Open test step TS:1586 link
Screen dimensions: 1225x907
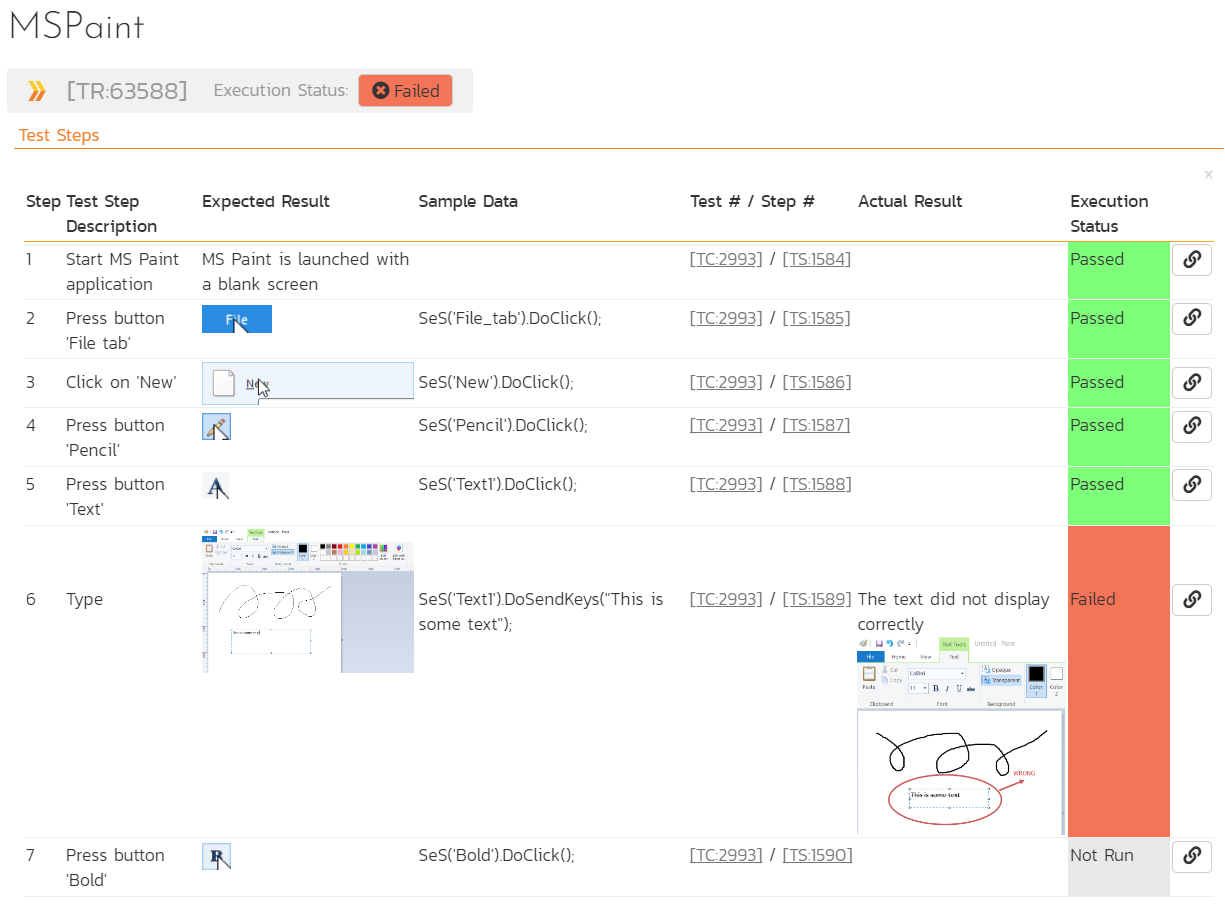coord(817,383)
